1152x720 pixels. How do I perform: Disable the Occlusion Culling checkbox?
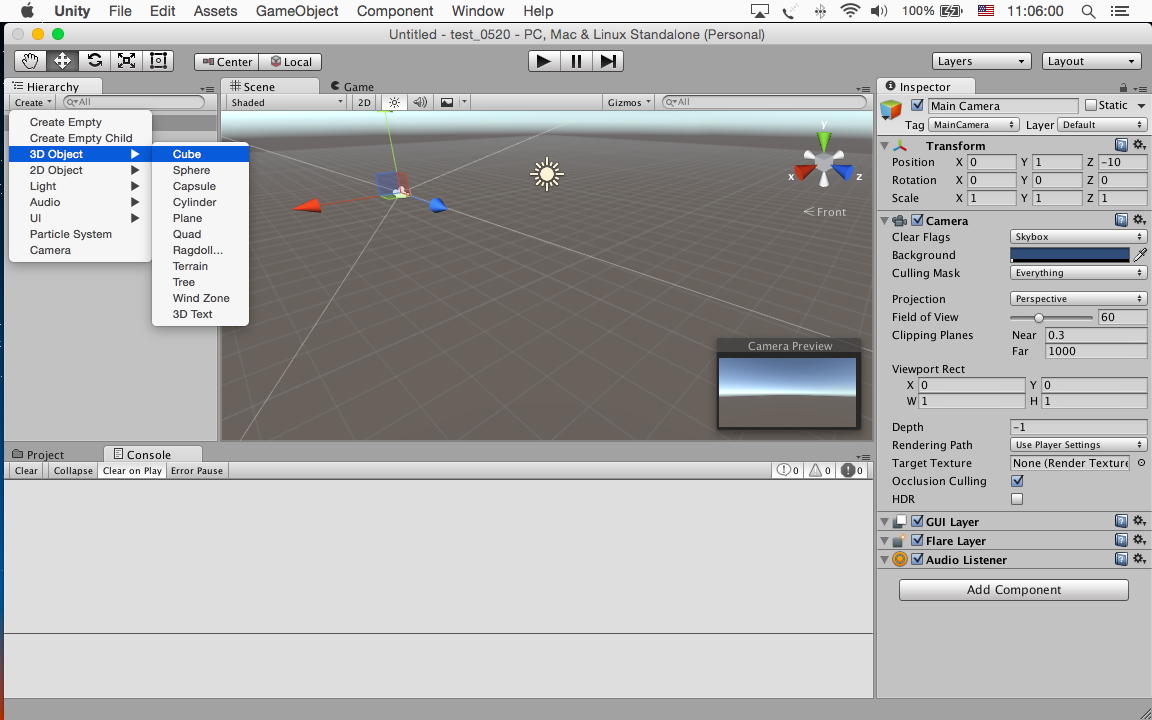tap(1017, 481)
